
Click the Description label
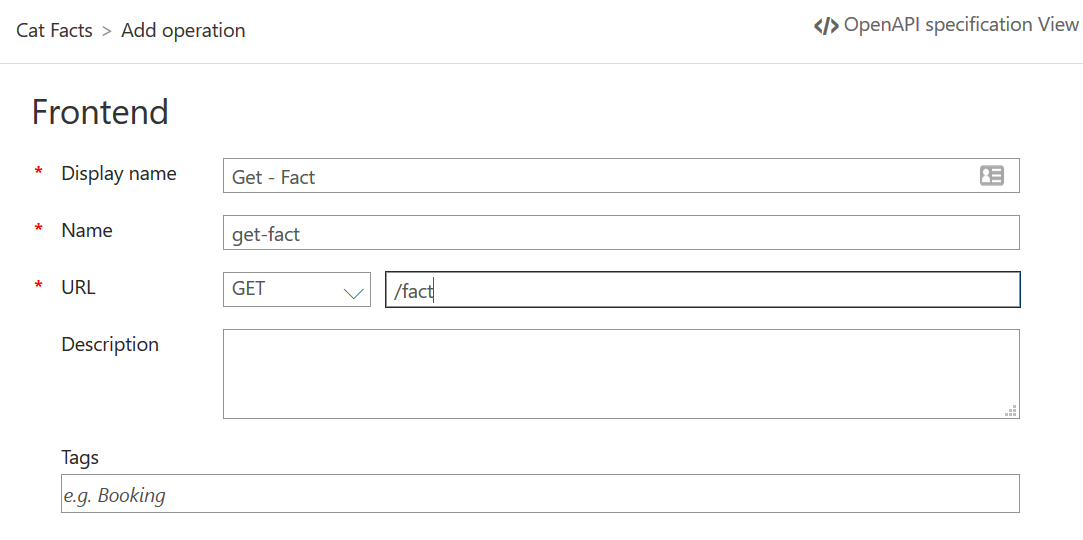pos(110,345)
